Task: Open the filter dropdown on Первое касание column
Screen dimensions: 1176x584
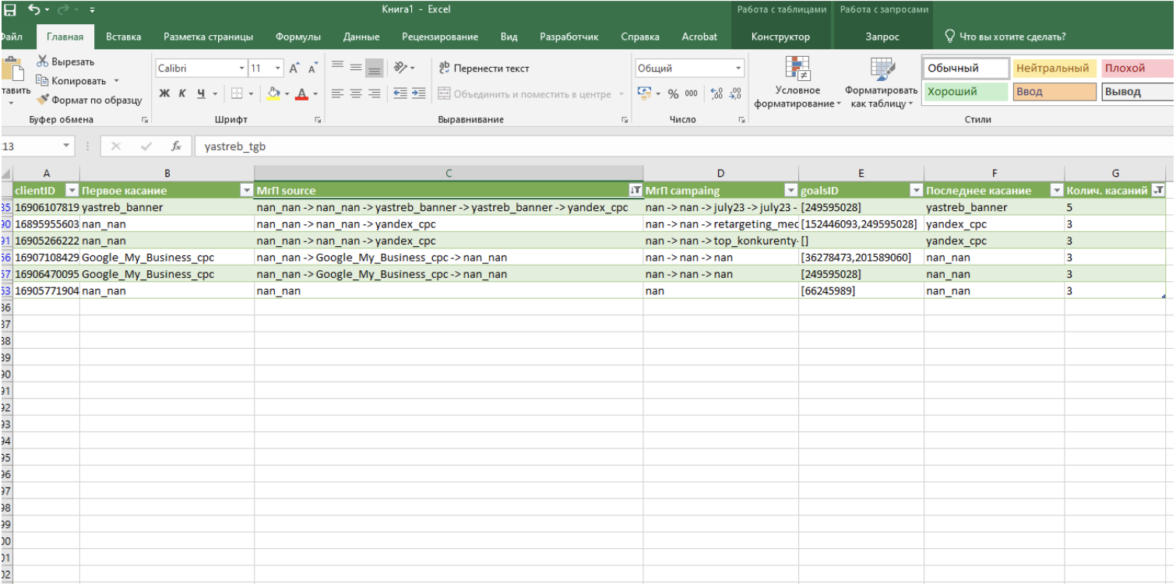Action: 246,190
